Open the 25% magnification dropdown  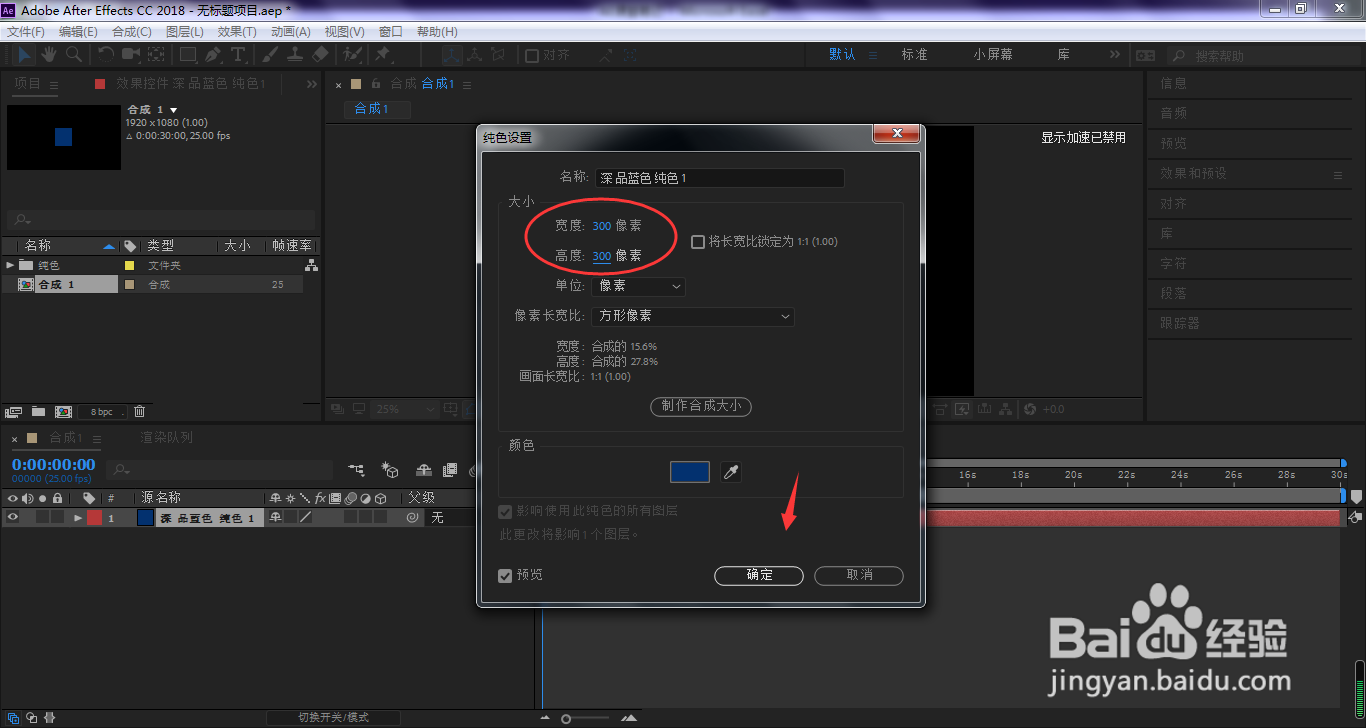click(404, 409)
